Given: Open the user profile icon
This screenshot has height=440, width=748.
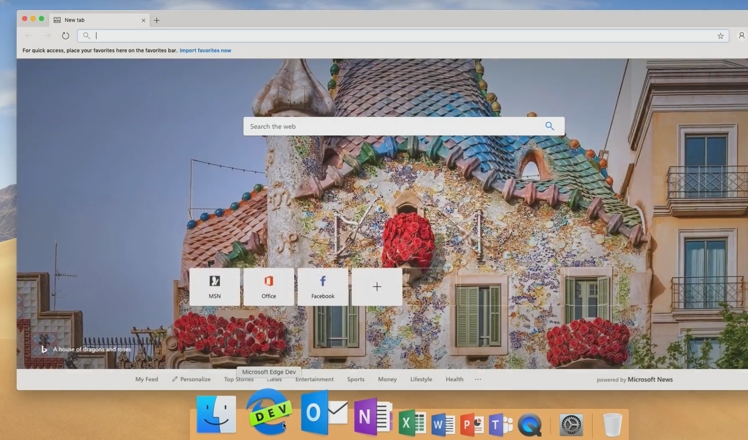Looking at the screenshot, I should (x=741, y=36).
